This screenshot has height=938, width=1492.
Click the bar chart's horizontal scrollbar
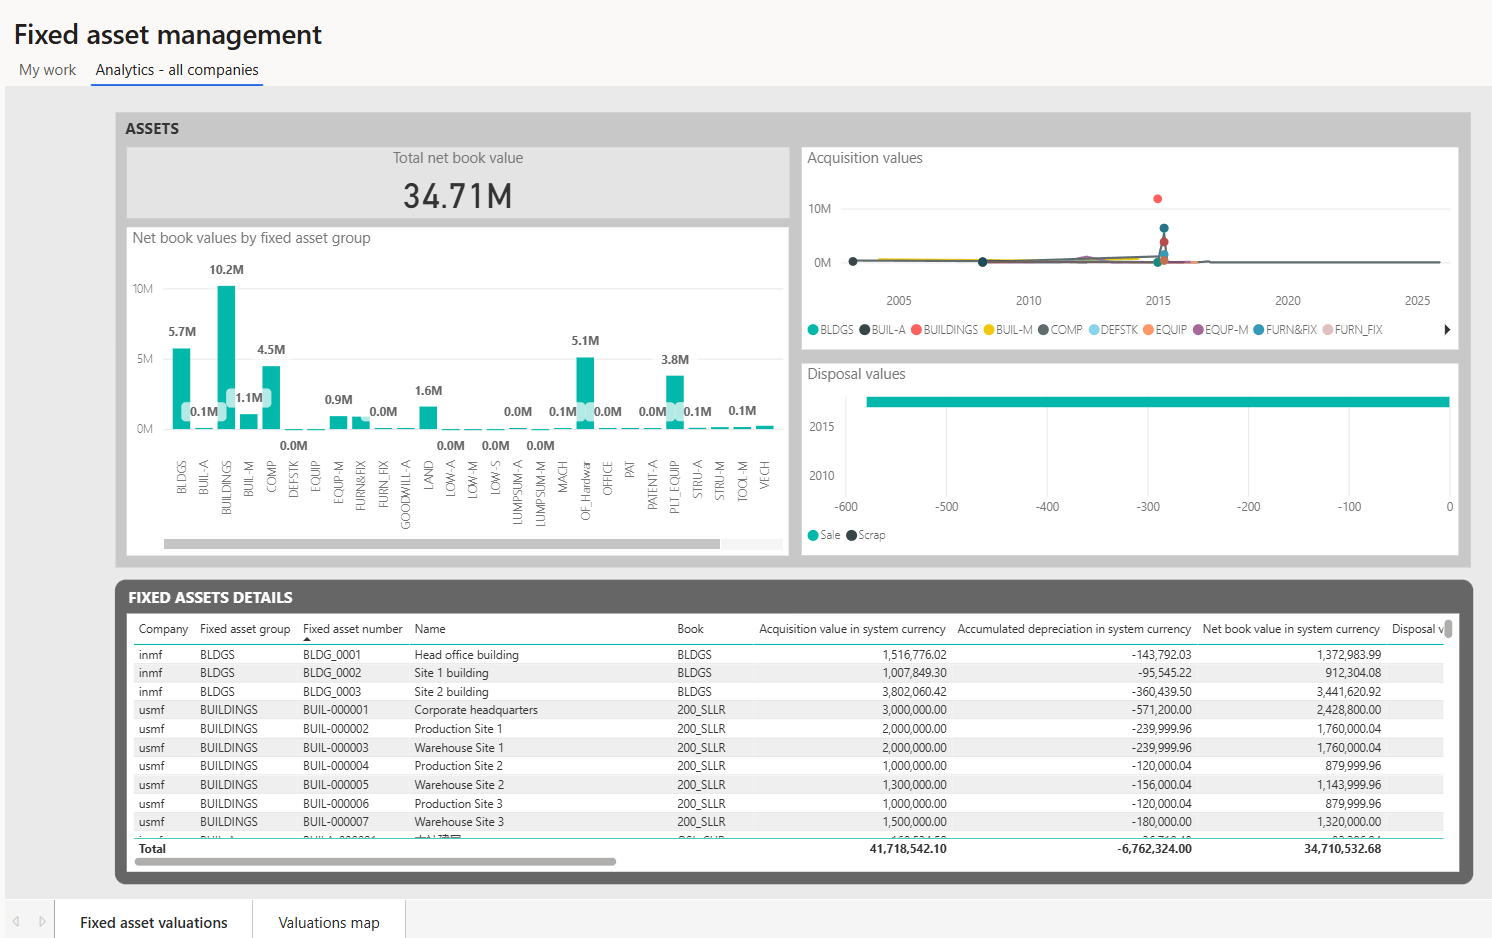(442, 544)
